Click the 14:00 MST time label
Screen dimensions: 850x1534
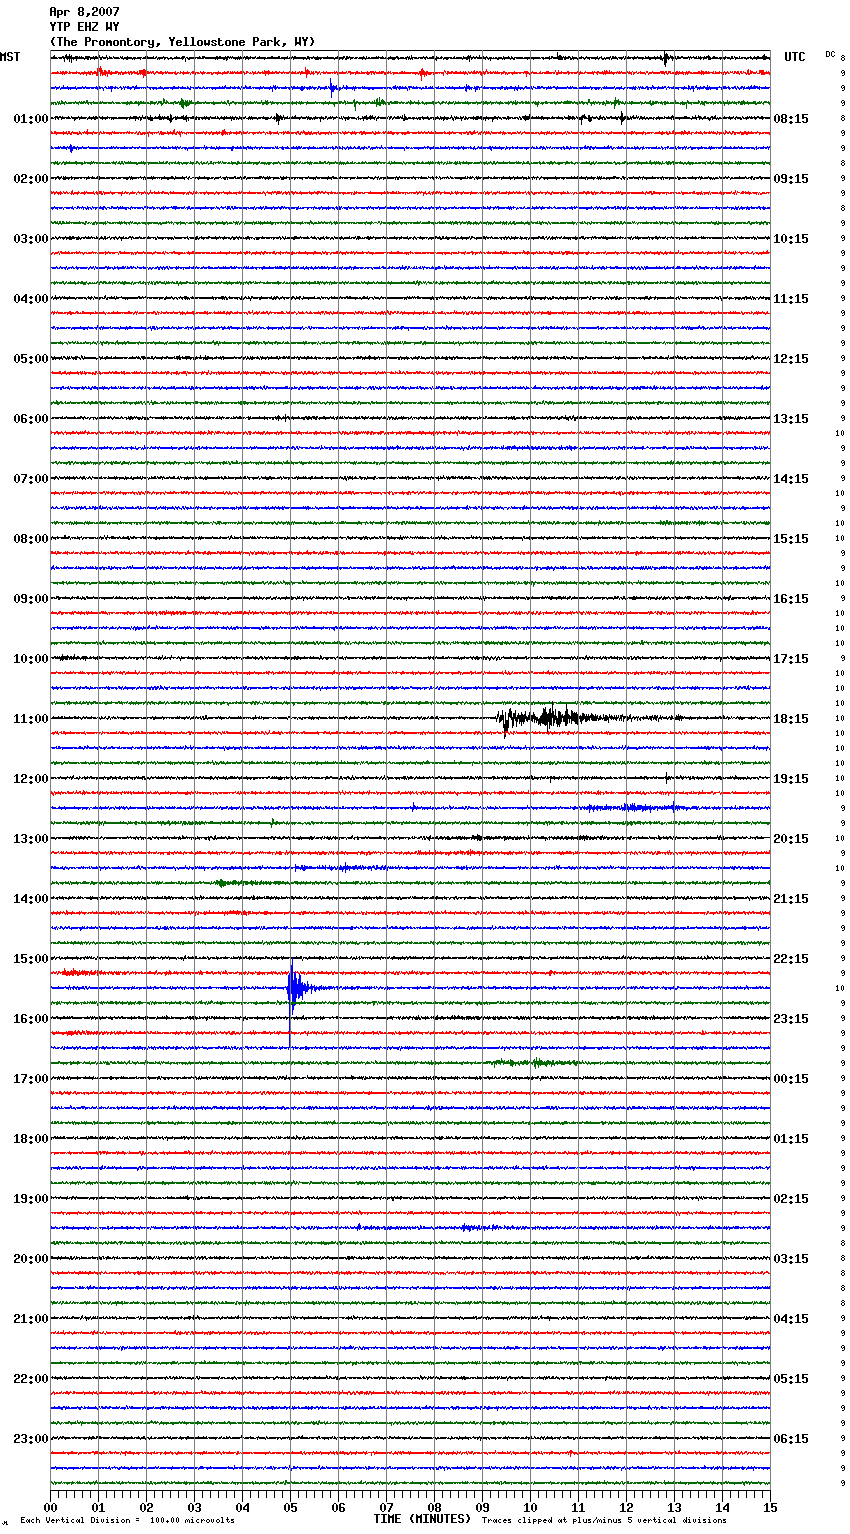pos(30,899)
